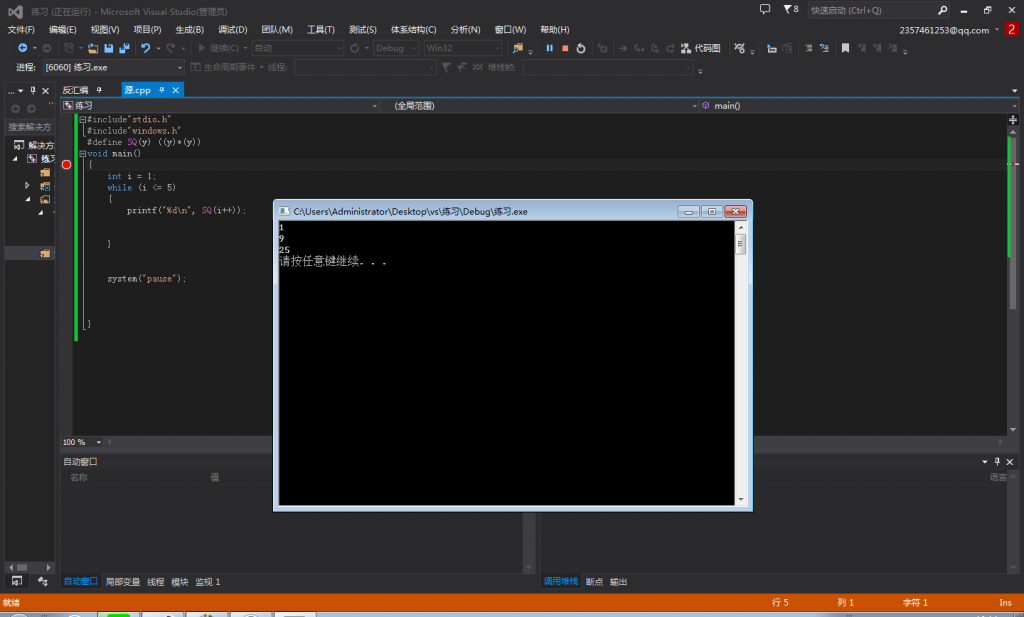Switch to the 线程 tab

click(x=155, y=582)
